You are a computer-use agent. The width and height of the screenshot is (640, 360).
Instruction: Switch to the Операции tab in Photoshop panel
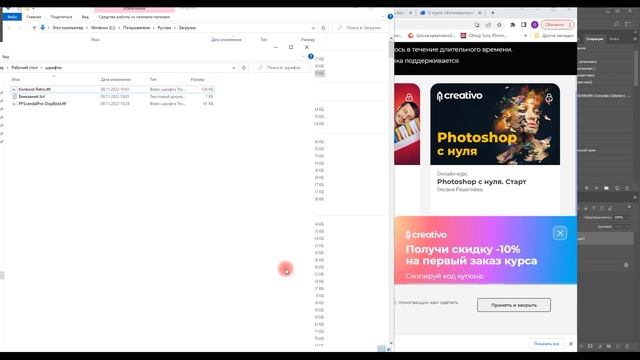pos(594,39)
